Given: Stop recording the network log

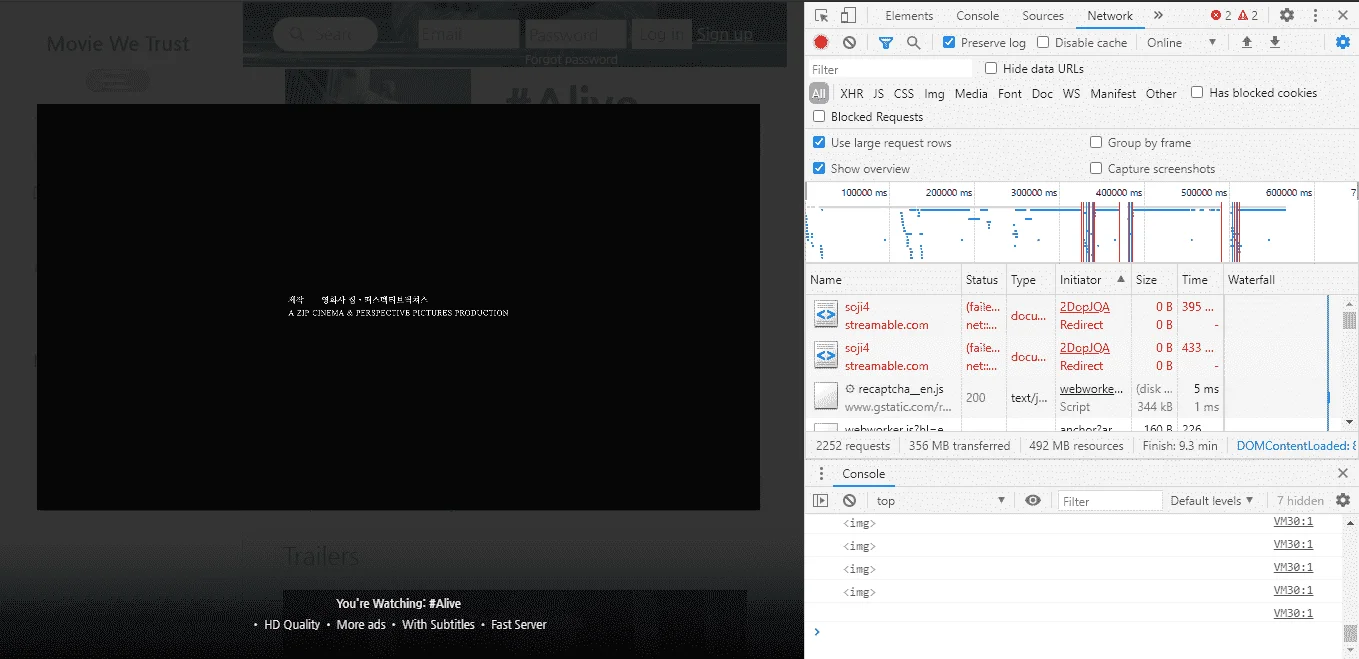Looking at the screenshot, I should [821, 42].
